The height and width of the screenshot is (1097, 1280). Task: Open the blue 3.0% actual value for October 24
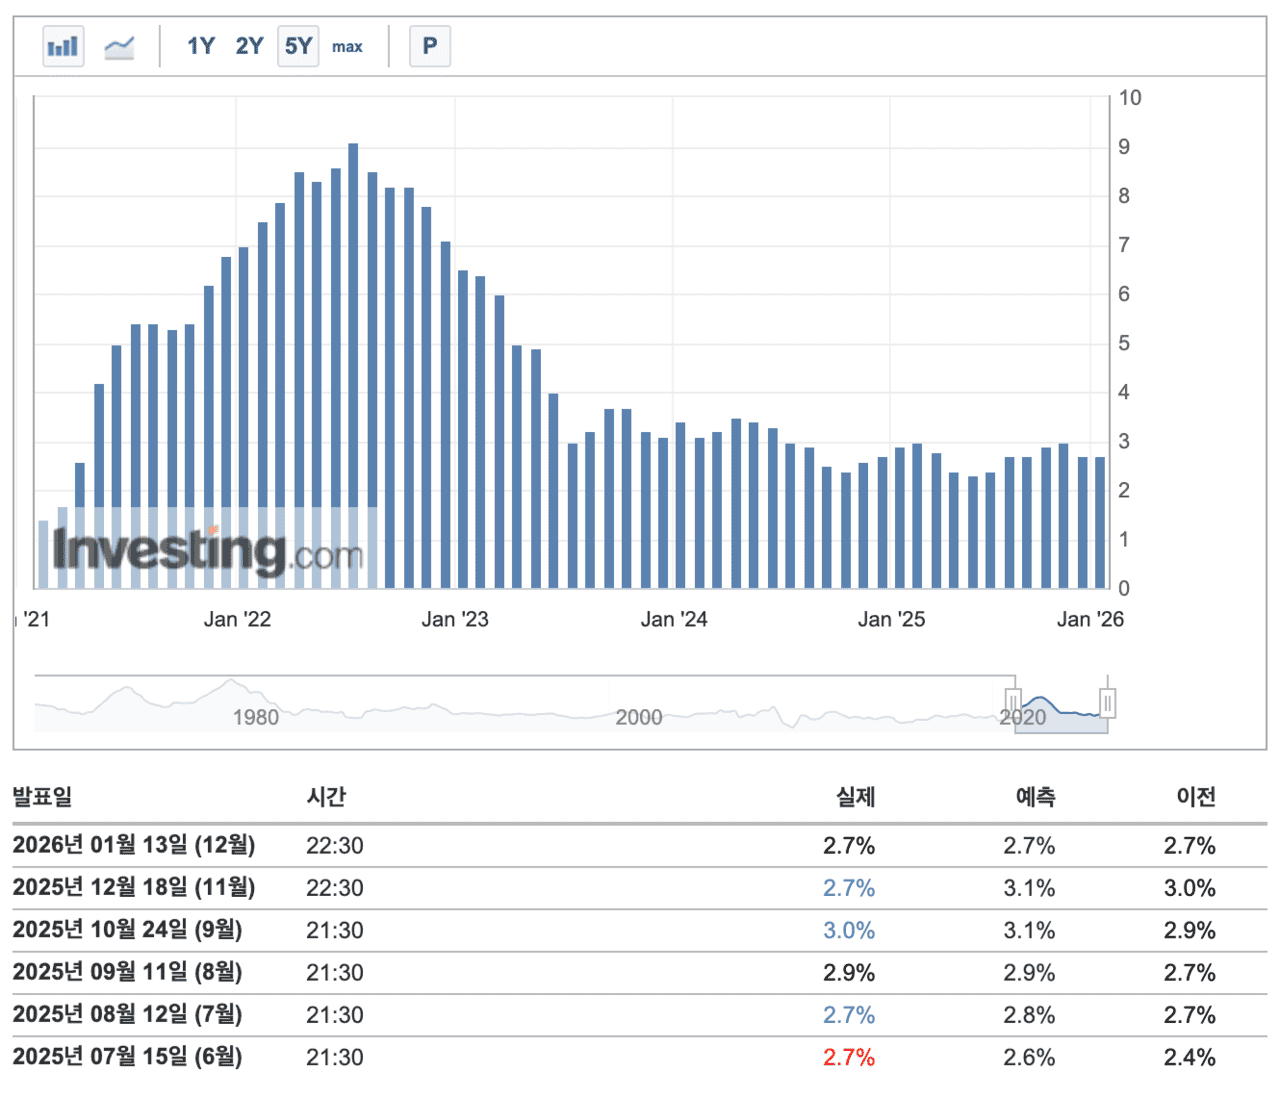coord(849,929)
